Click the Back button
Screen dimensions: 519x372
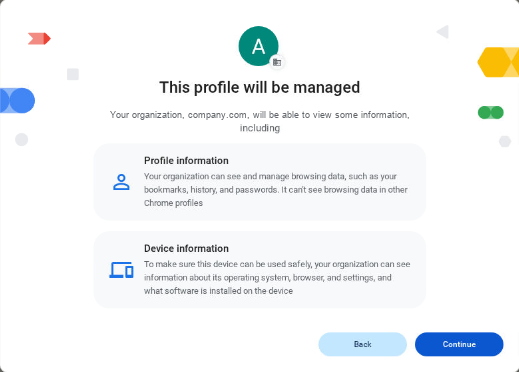[x=362, y=344]
